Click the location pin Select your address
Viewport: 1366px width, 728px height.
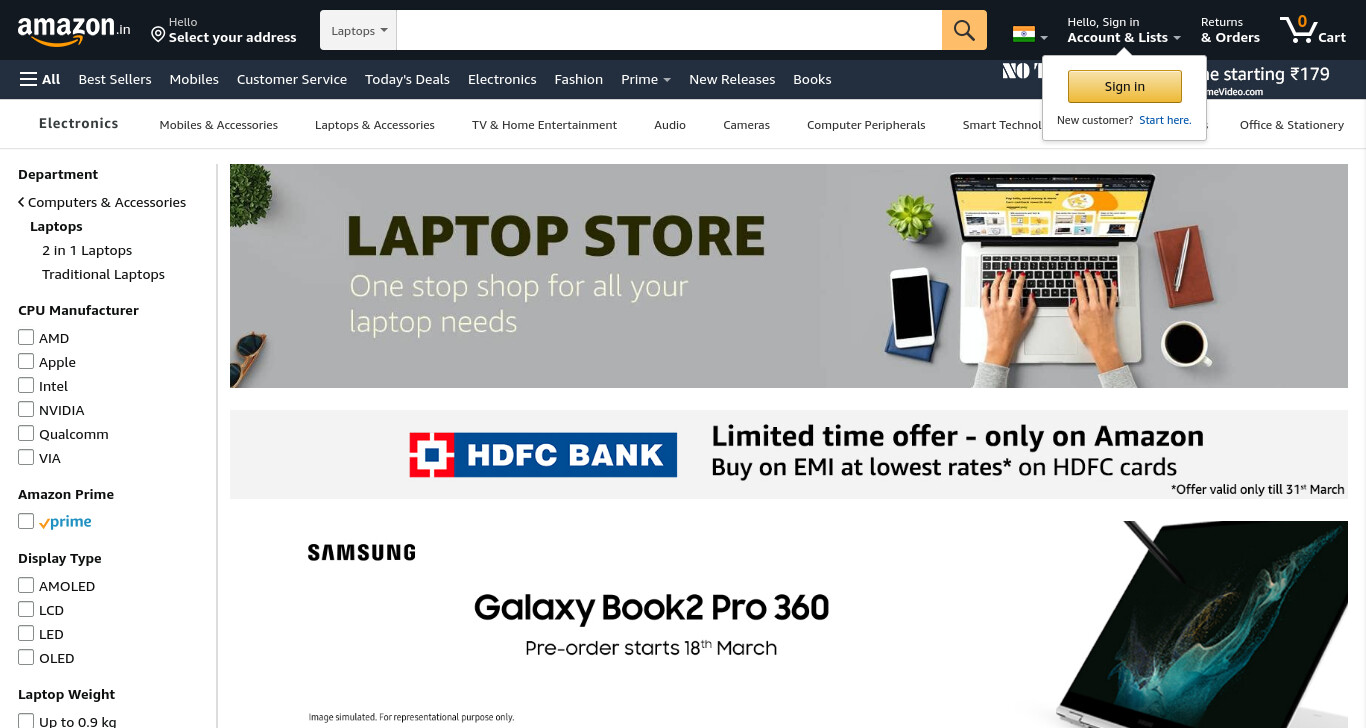(223, 30)
